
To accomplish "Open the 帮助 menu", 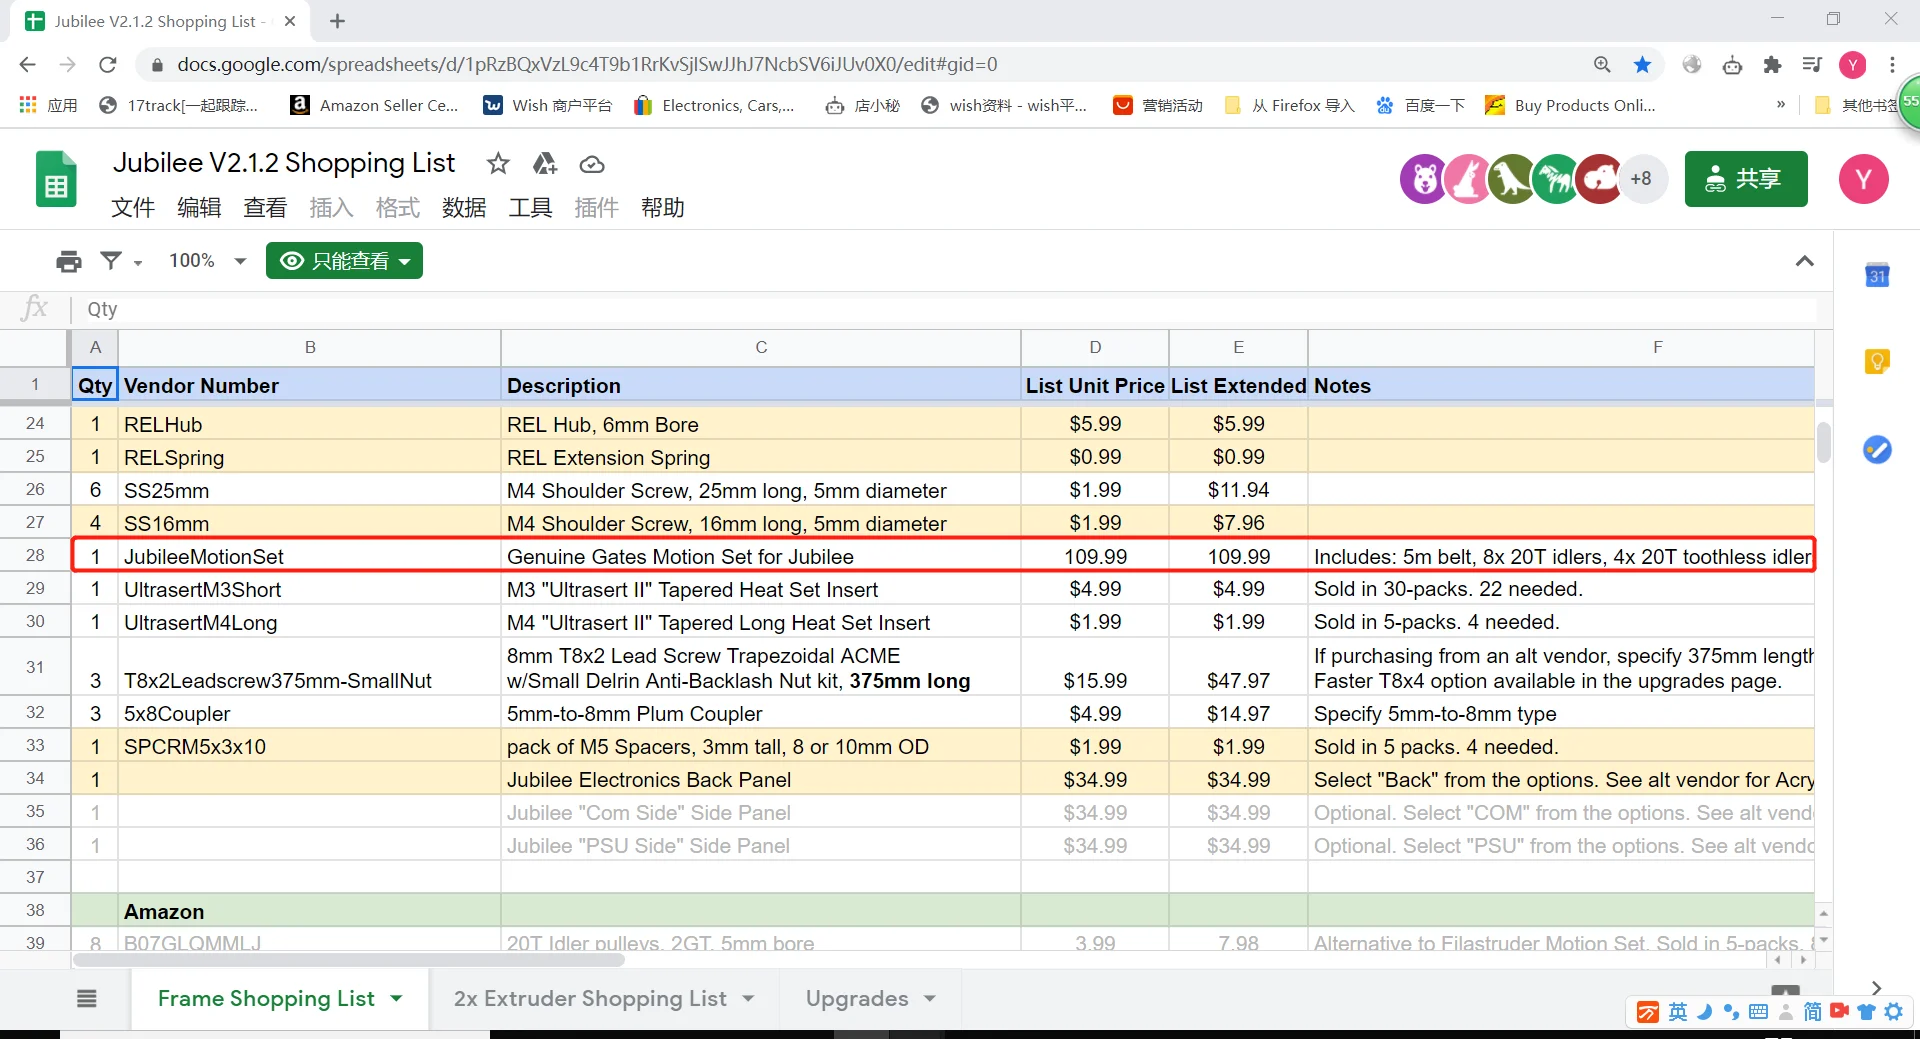I will click(x=663, y=208).
